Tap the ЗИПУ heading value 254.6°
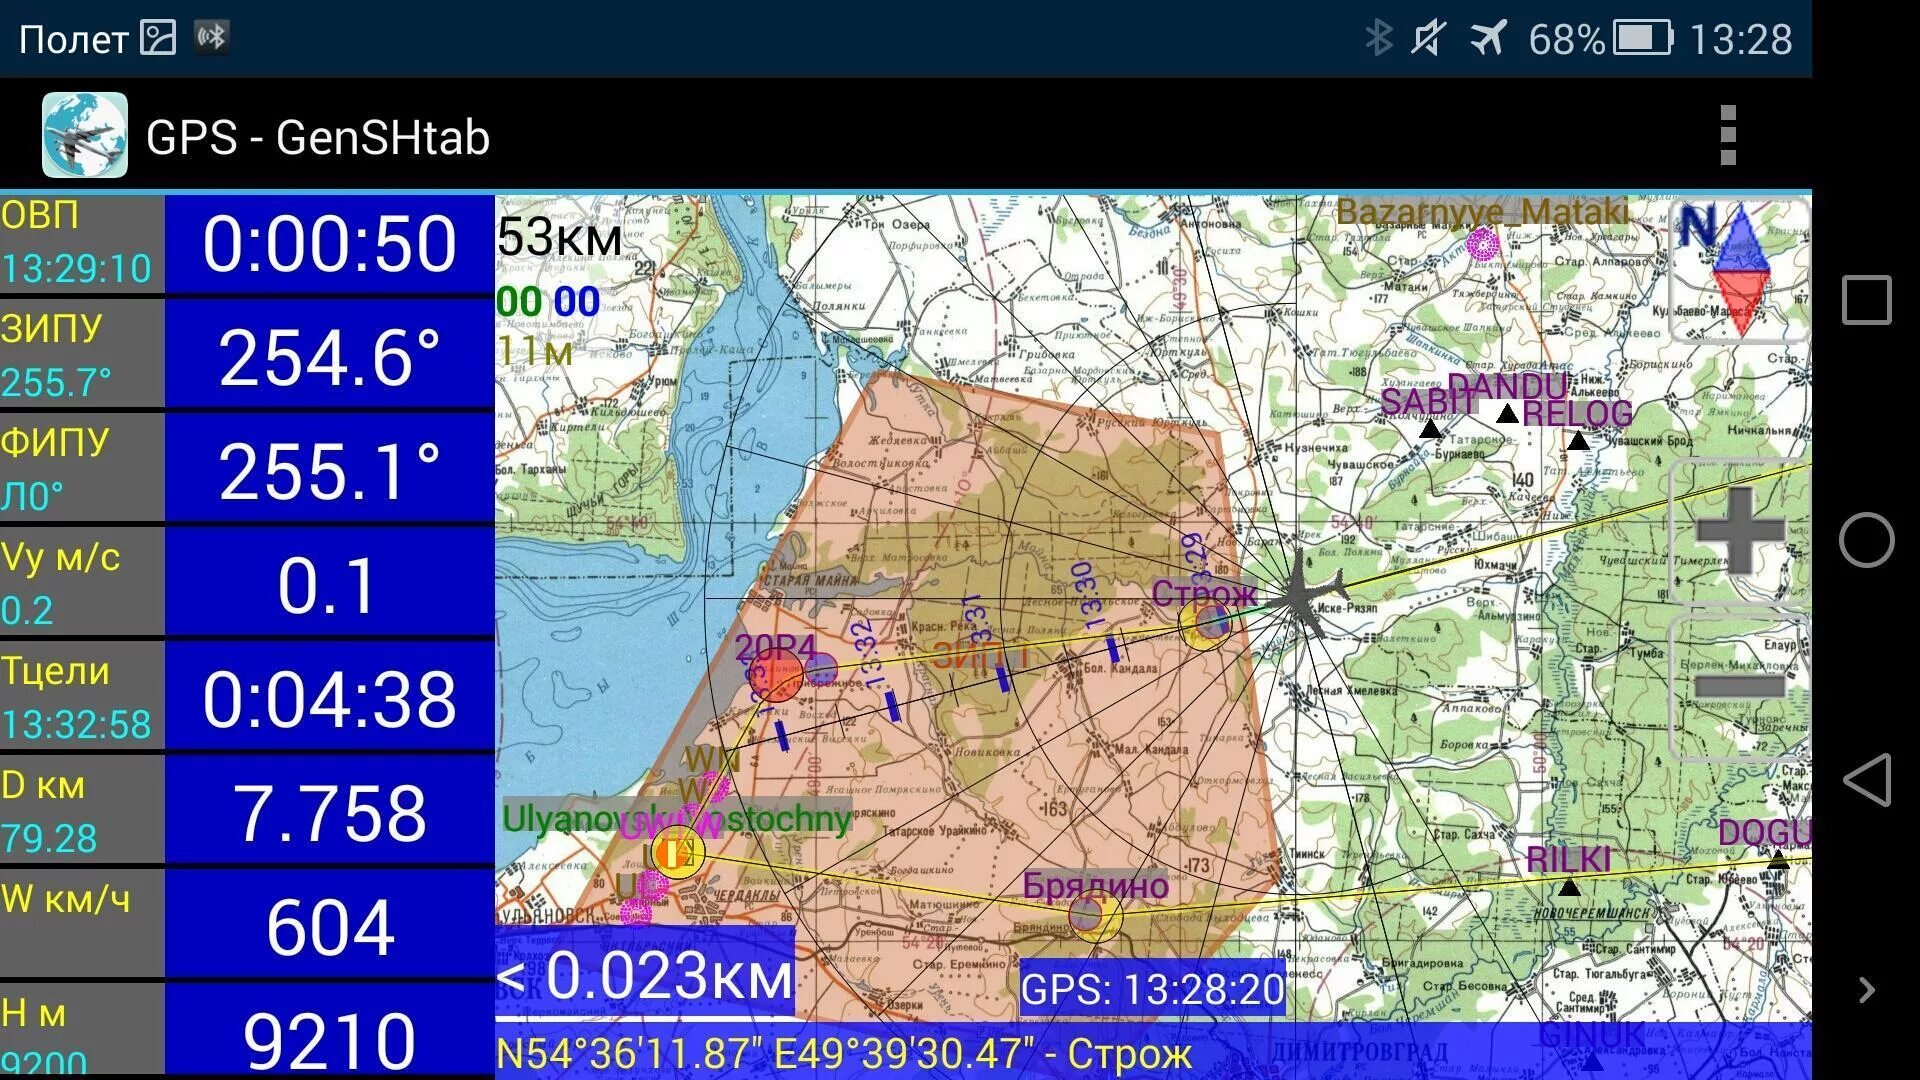The width and height of the screenshot is (1920, 1080). [329, 357]
